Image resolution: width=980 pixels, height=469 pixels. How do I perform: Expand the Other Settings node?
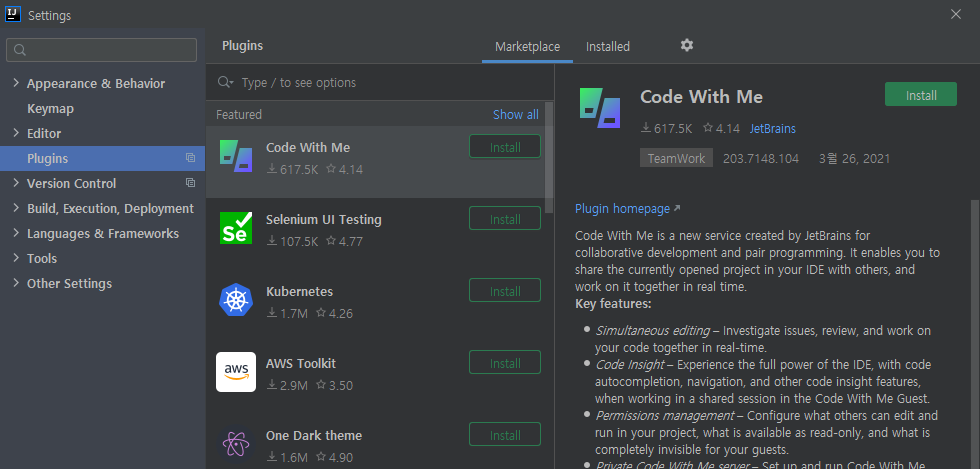click(x=16, y=283)
